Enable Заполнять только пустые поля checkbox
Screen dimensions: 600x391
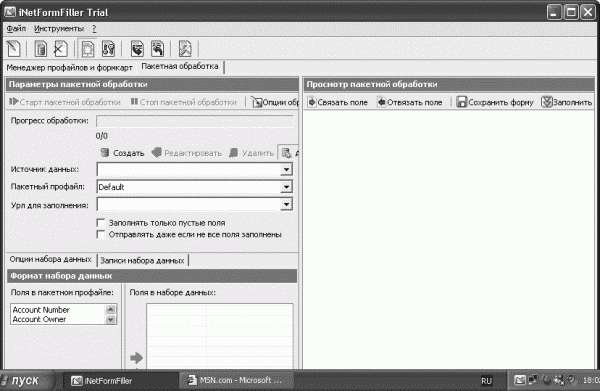tap(101, 223)
